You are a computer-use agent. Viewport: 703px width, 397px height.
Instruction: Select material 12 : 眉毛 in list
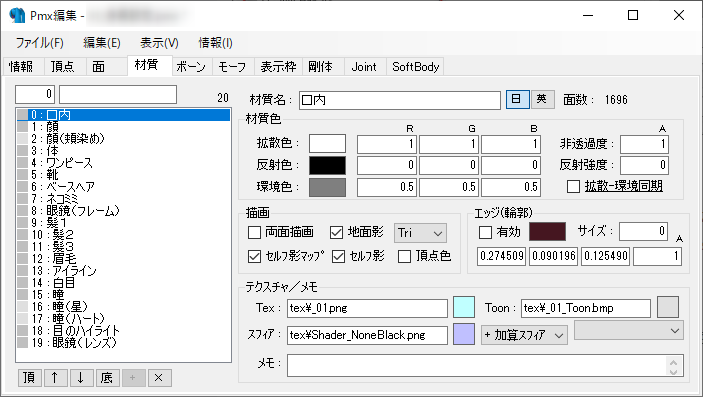(123, 259)
